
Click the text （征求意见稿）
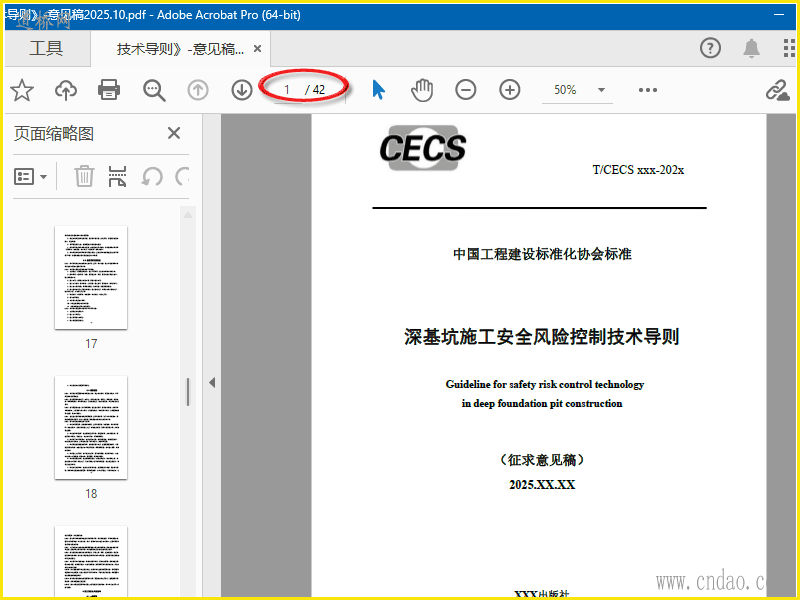(542, 460)
